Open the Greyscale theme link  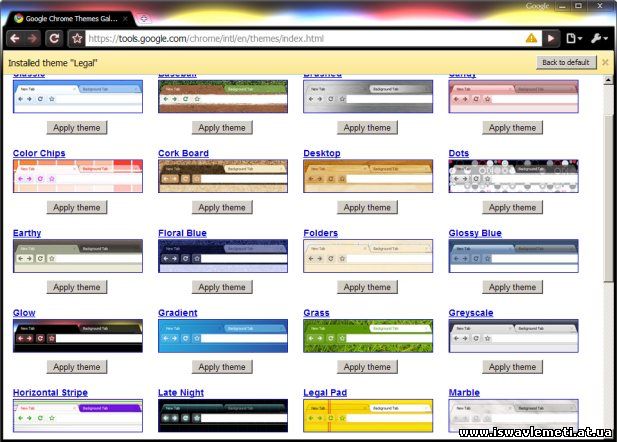[x=471, y=313]
